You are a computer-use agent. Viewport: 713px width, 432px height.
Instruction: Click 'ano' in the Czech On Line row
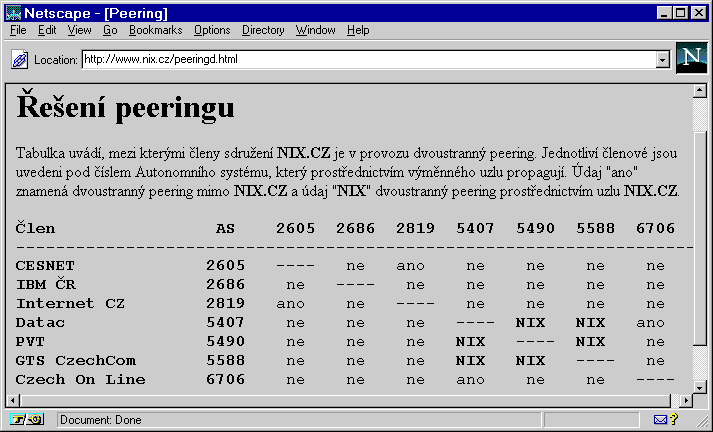471,380
